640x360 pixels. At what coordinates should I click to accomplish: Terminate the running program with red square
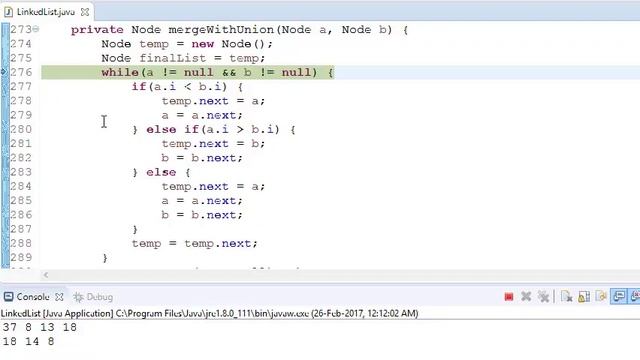(509, 297)
